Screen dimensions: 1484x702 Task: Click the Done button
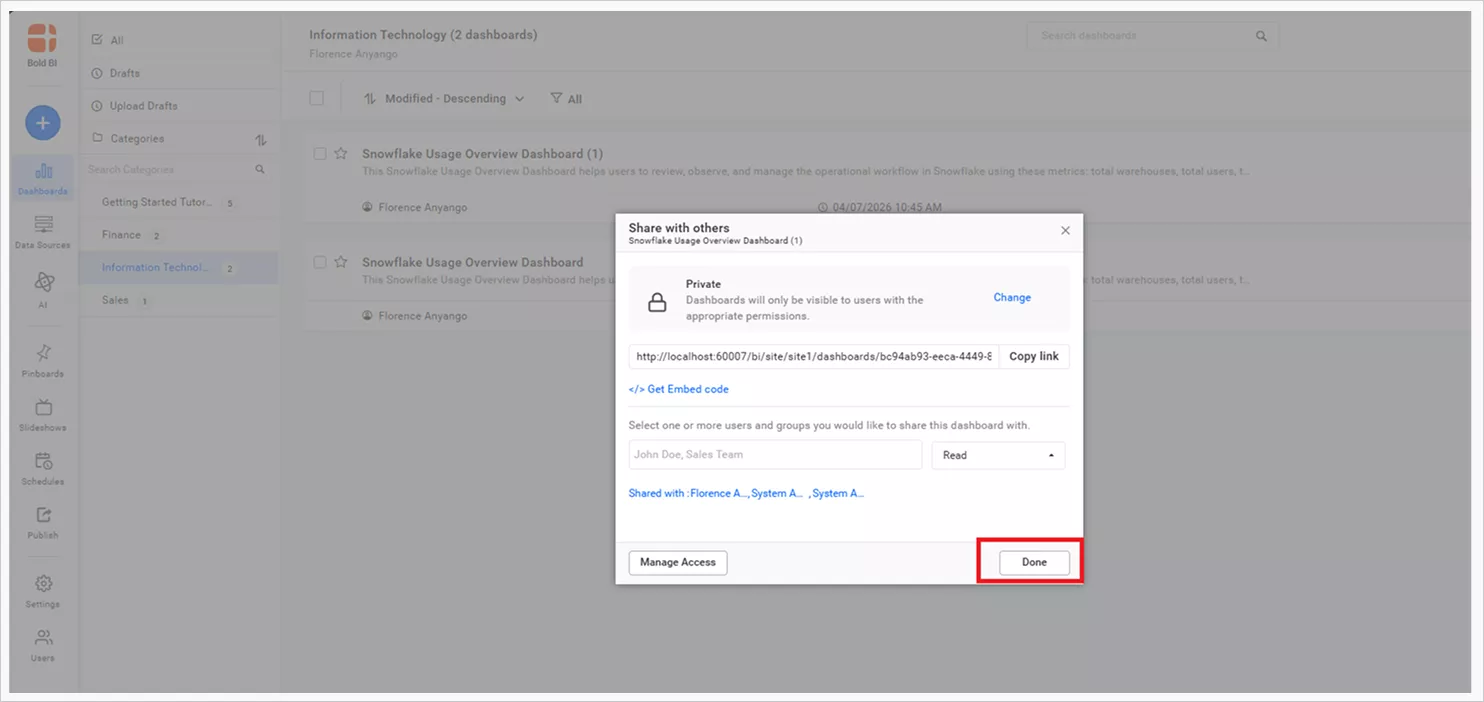1034,563
